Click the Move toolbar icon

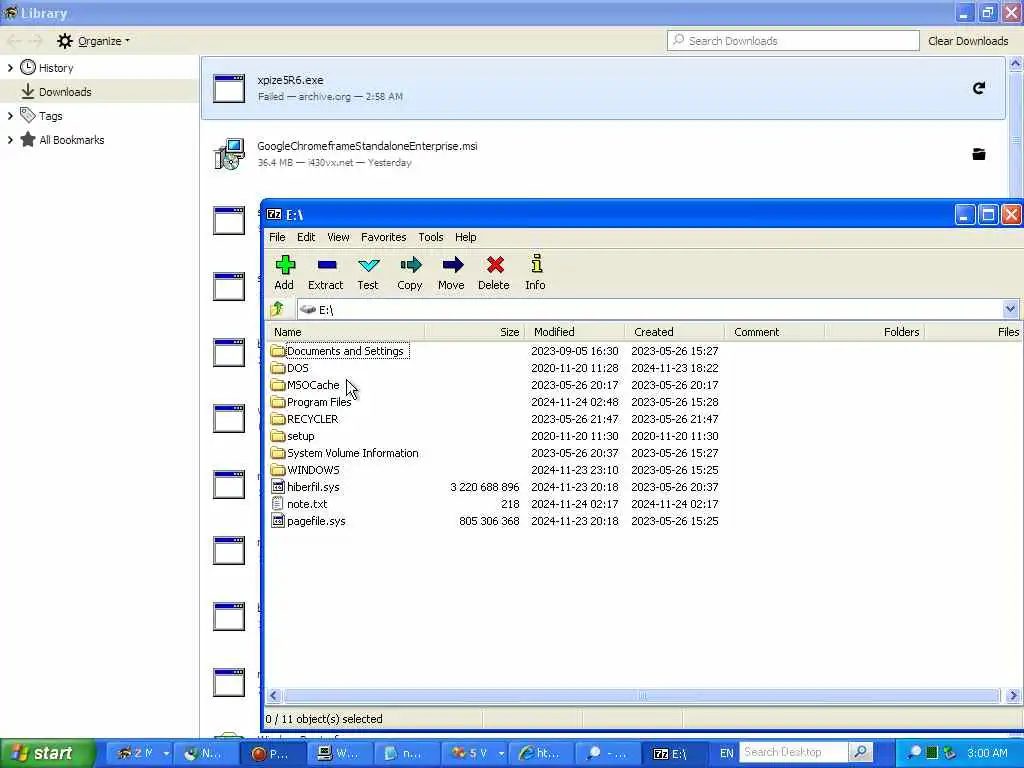[452, 265]
